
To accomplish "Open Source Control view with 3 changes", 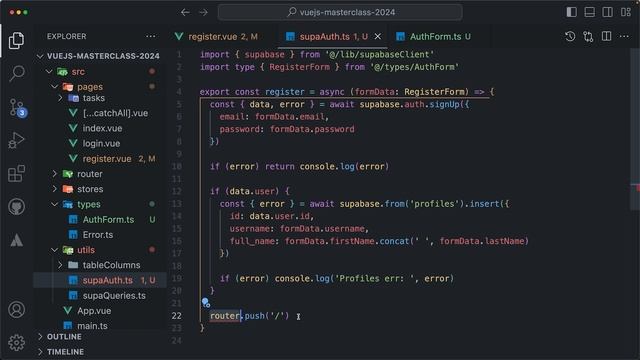I will [17, 108].
